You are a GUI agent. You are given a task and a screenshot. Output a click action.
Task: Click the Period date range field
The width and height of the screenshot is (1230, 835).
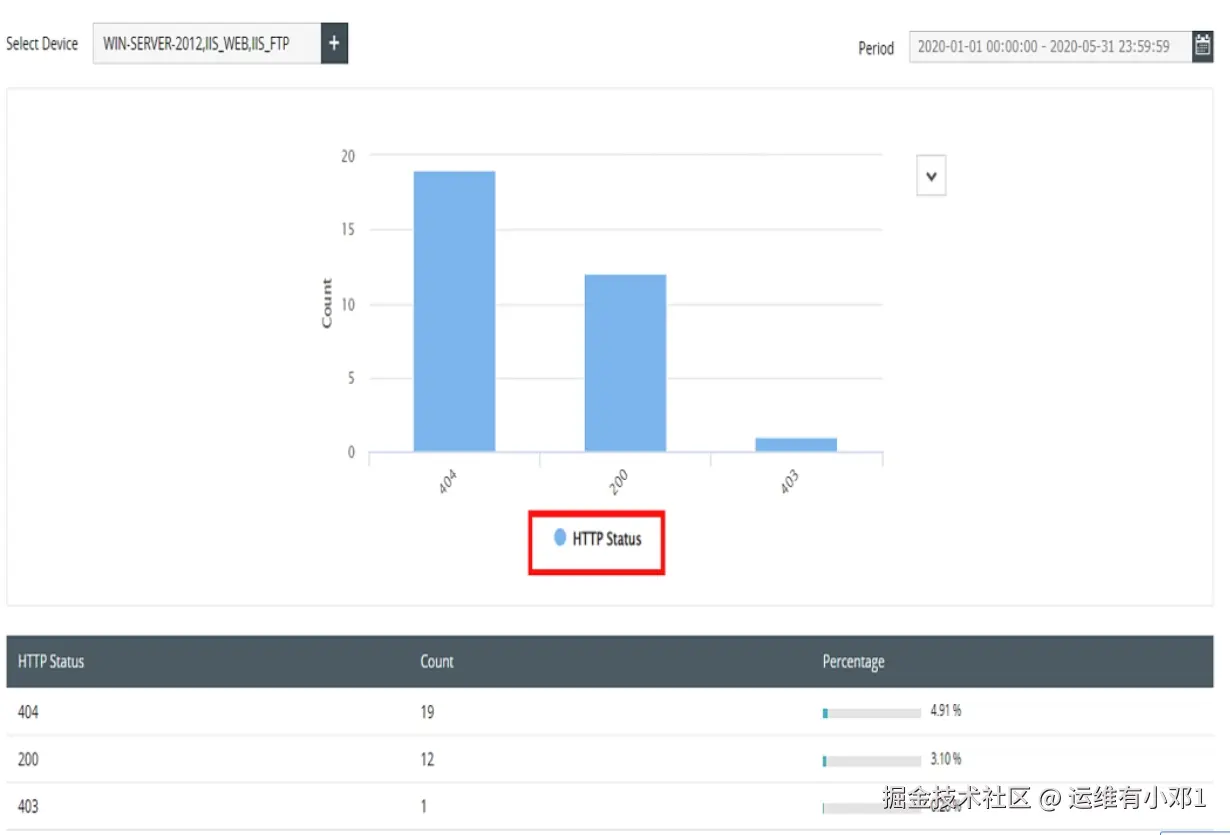pyautogui.click(x=1050, y=46)
